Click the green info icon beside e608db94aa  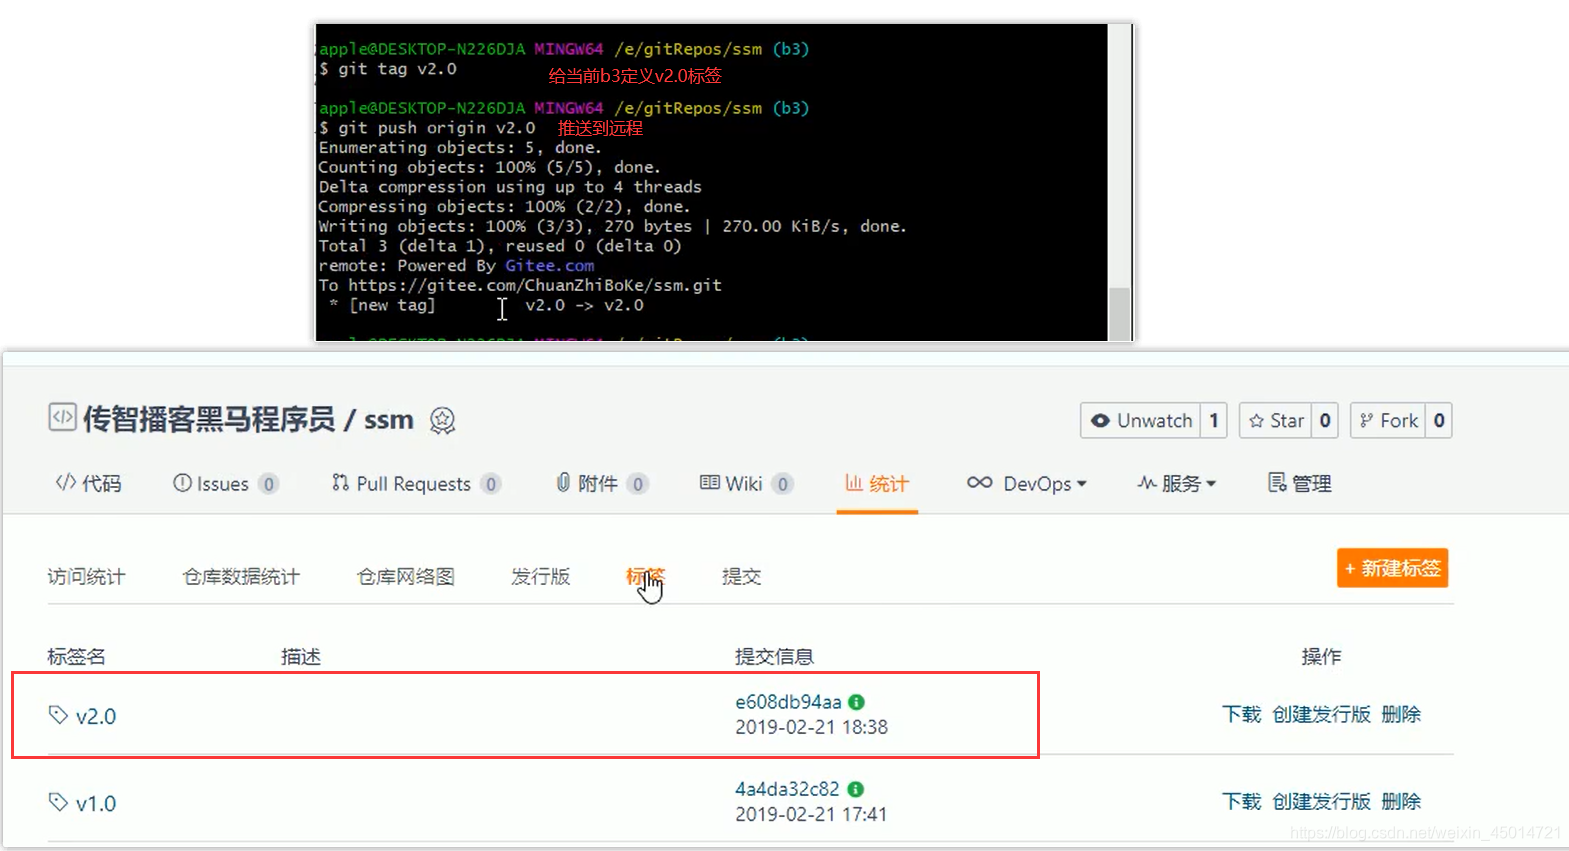pos(856,702)
